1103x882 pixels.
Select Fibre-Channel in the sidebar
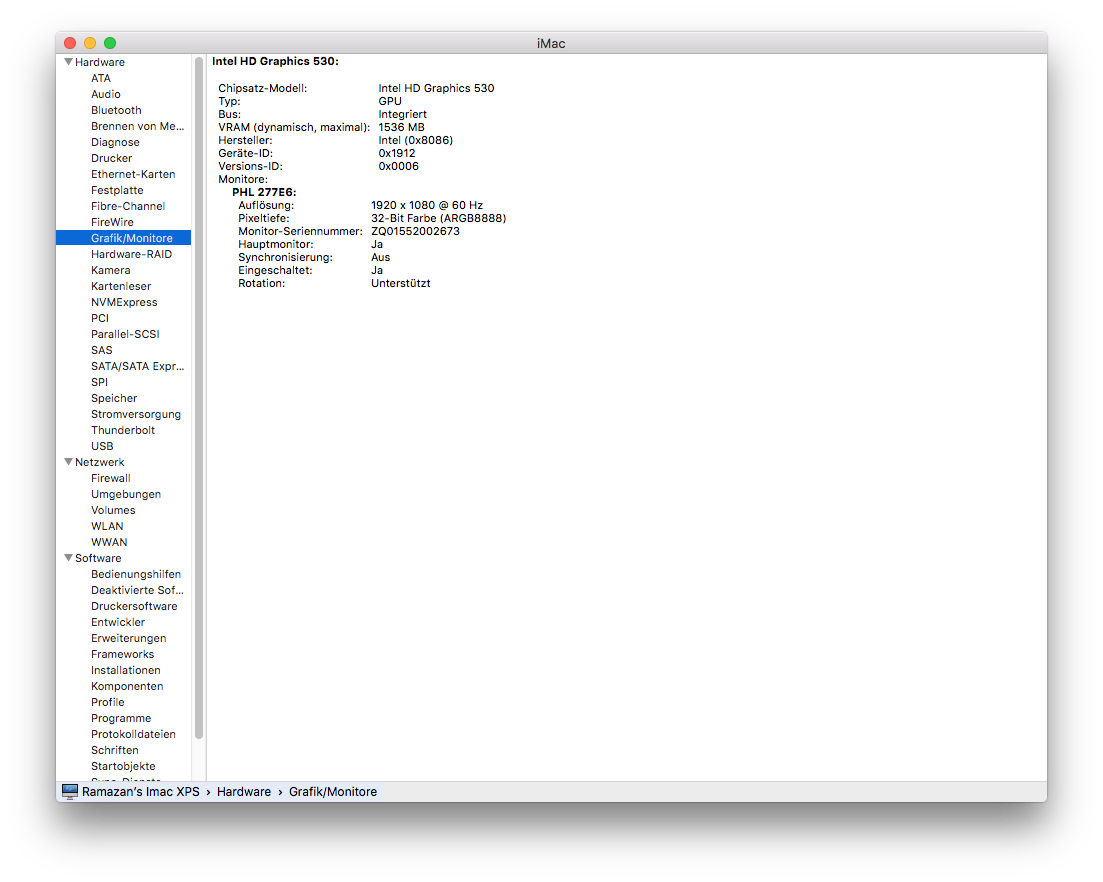128,206
